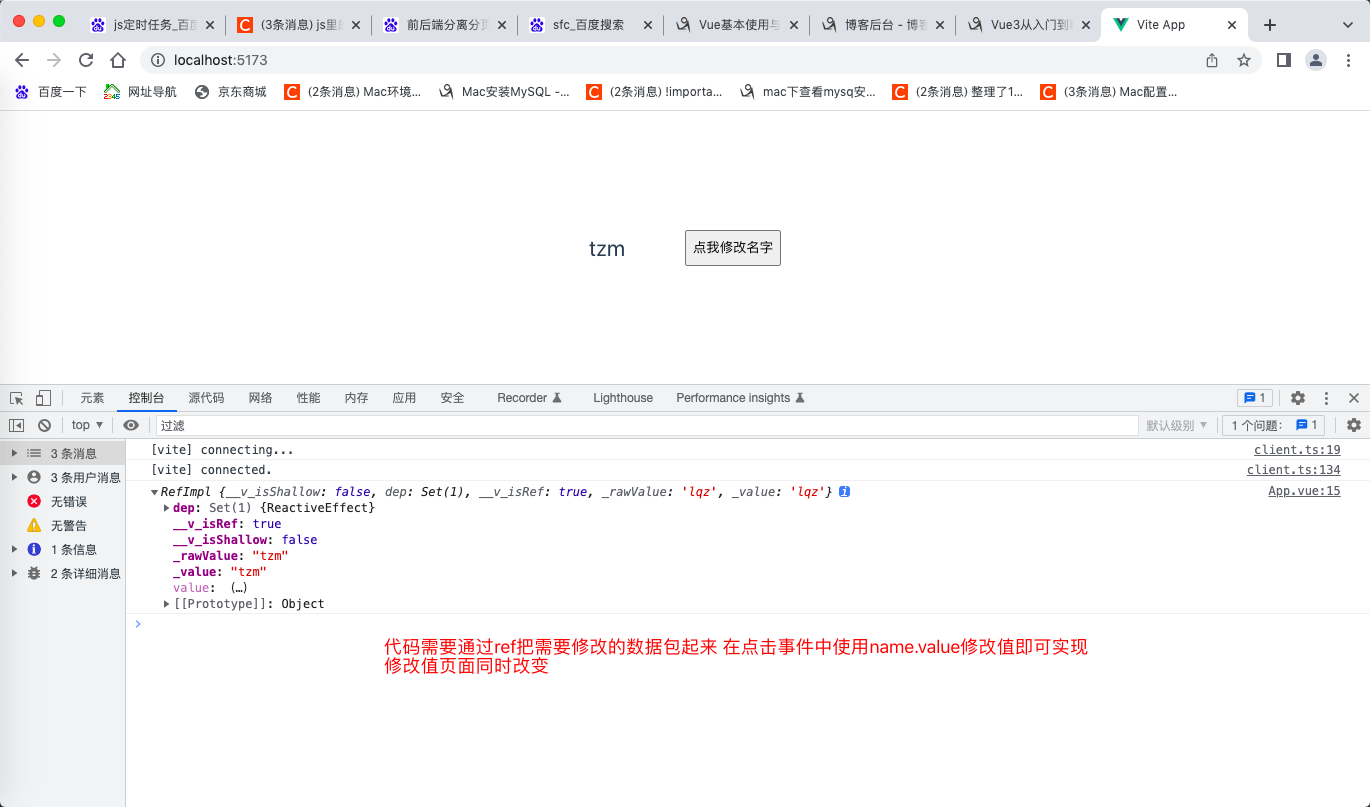Expand the 1 条信息 sidebar group
Viewport: 1370px width, 807px height.
tap(14, 549)
